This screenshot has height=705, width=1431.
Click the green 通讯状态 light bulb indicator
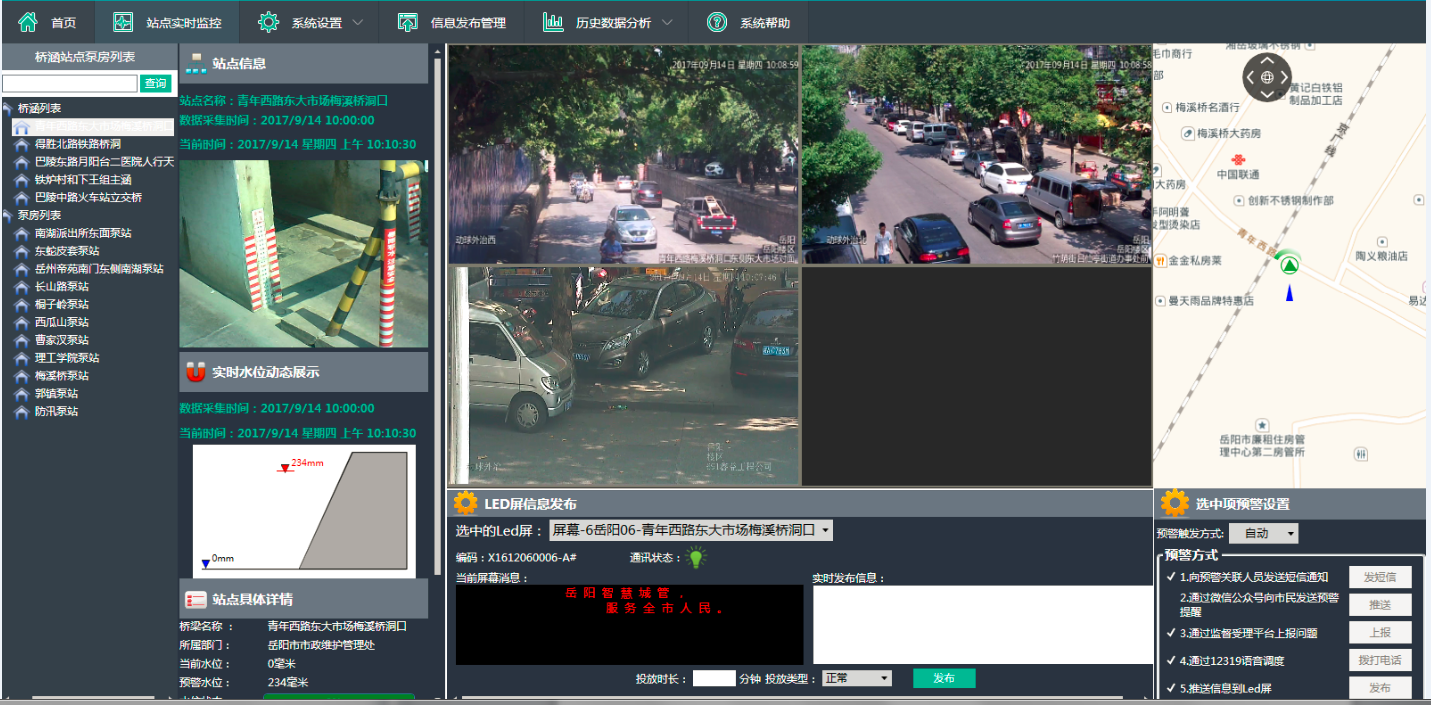696,558
